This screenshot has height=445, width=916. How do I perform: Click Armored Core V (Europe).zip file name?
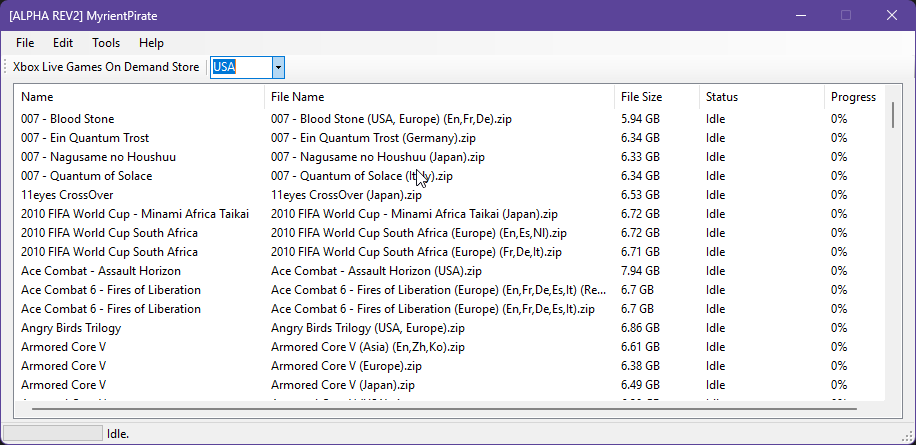point(346,366)
